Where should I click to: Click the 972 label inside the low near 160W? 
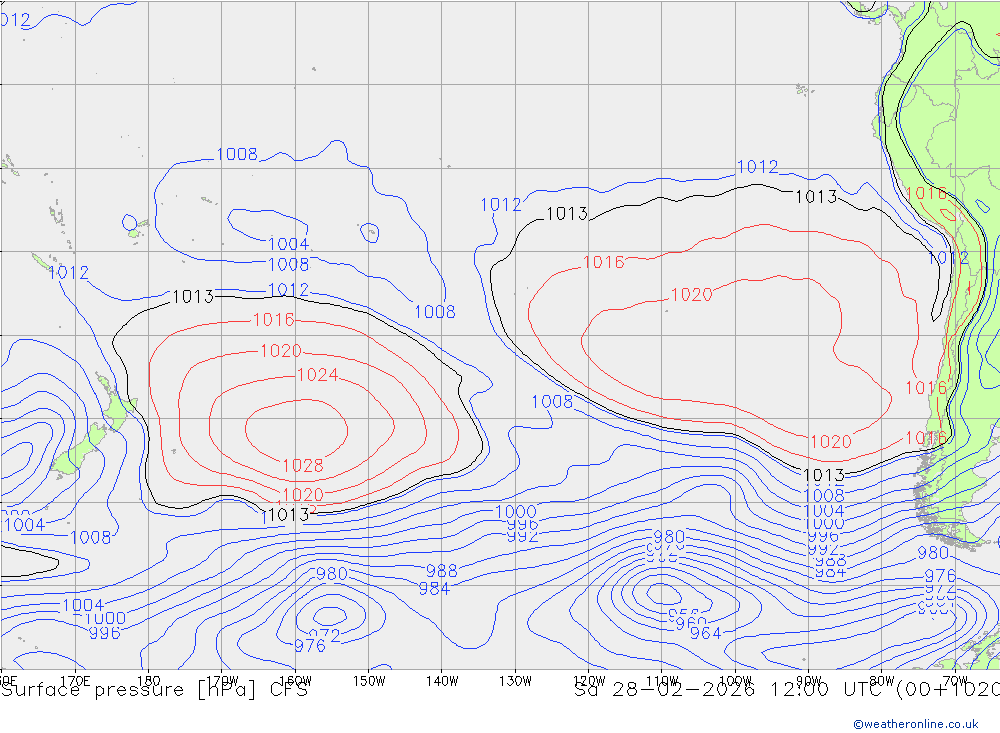(x=325, y=635)
